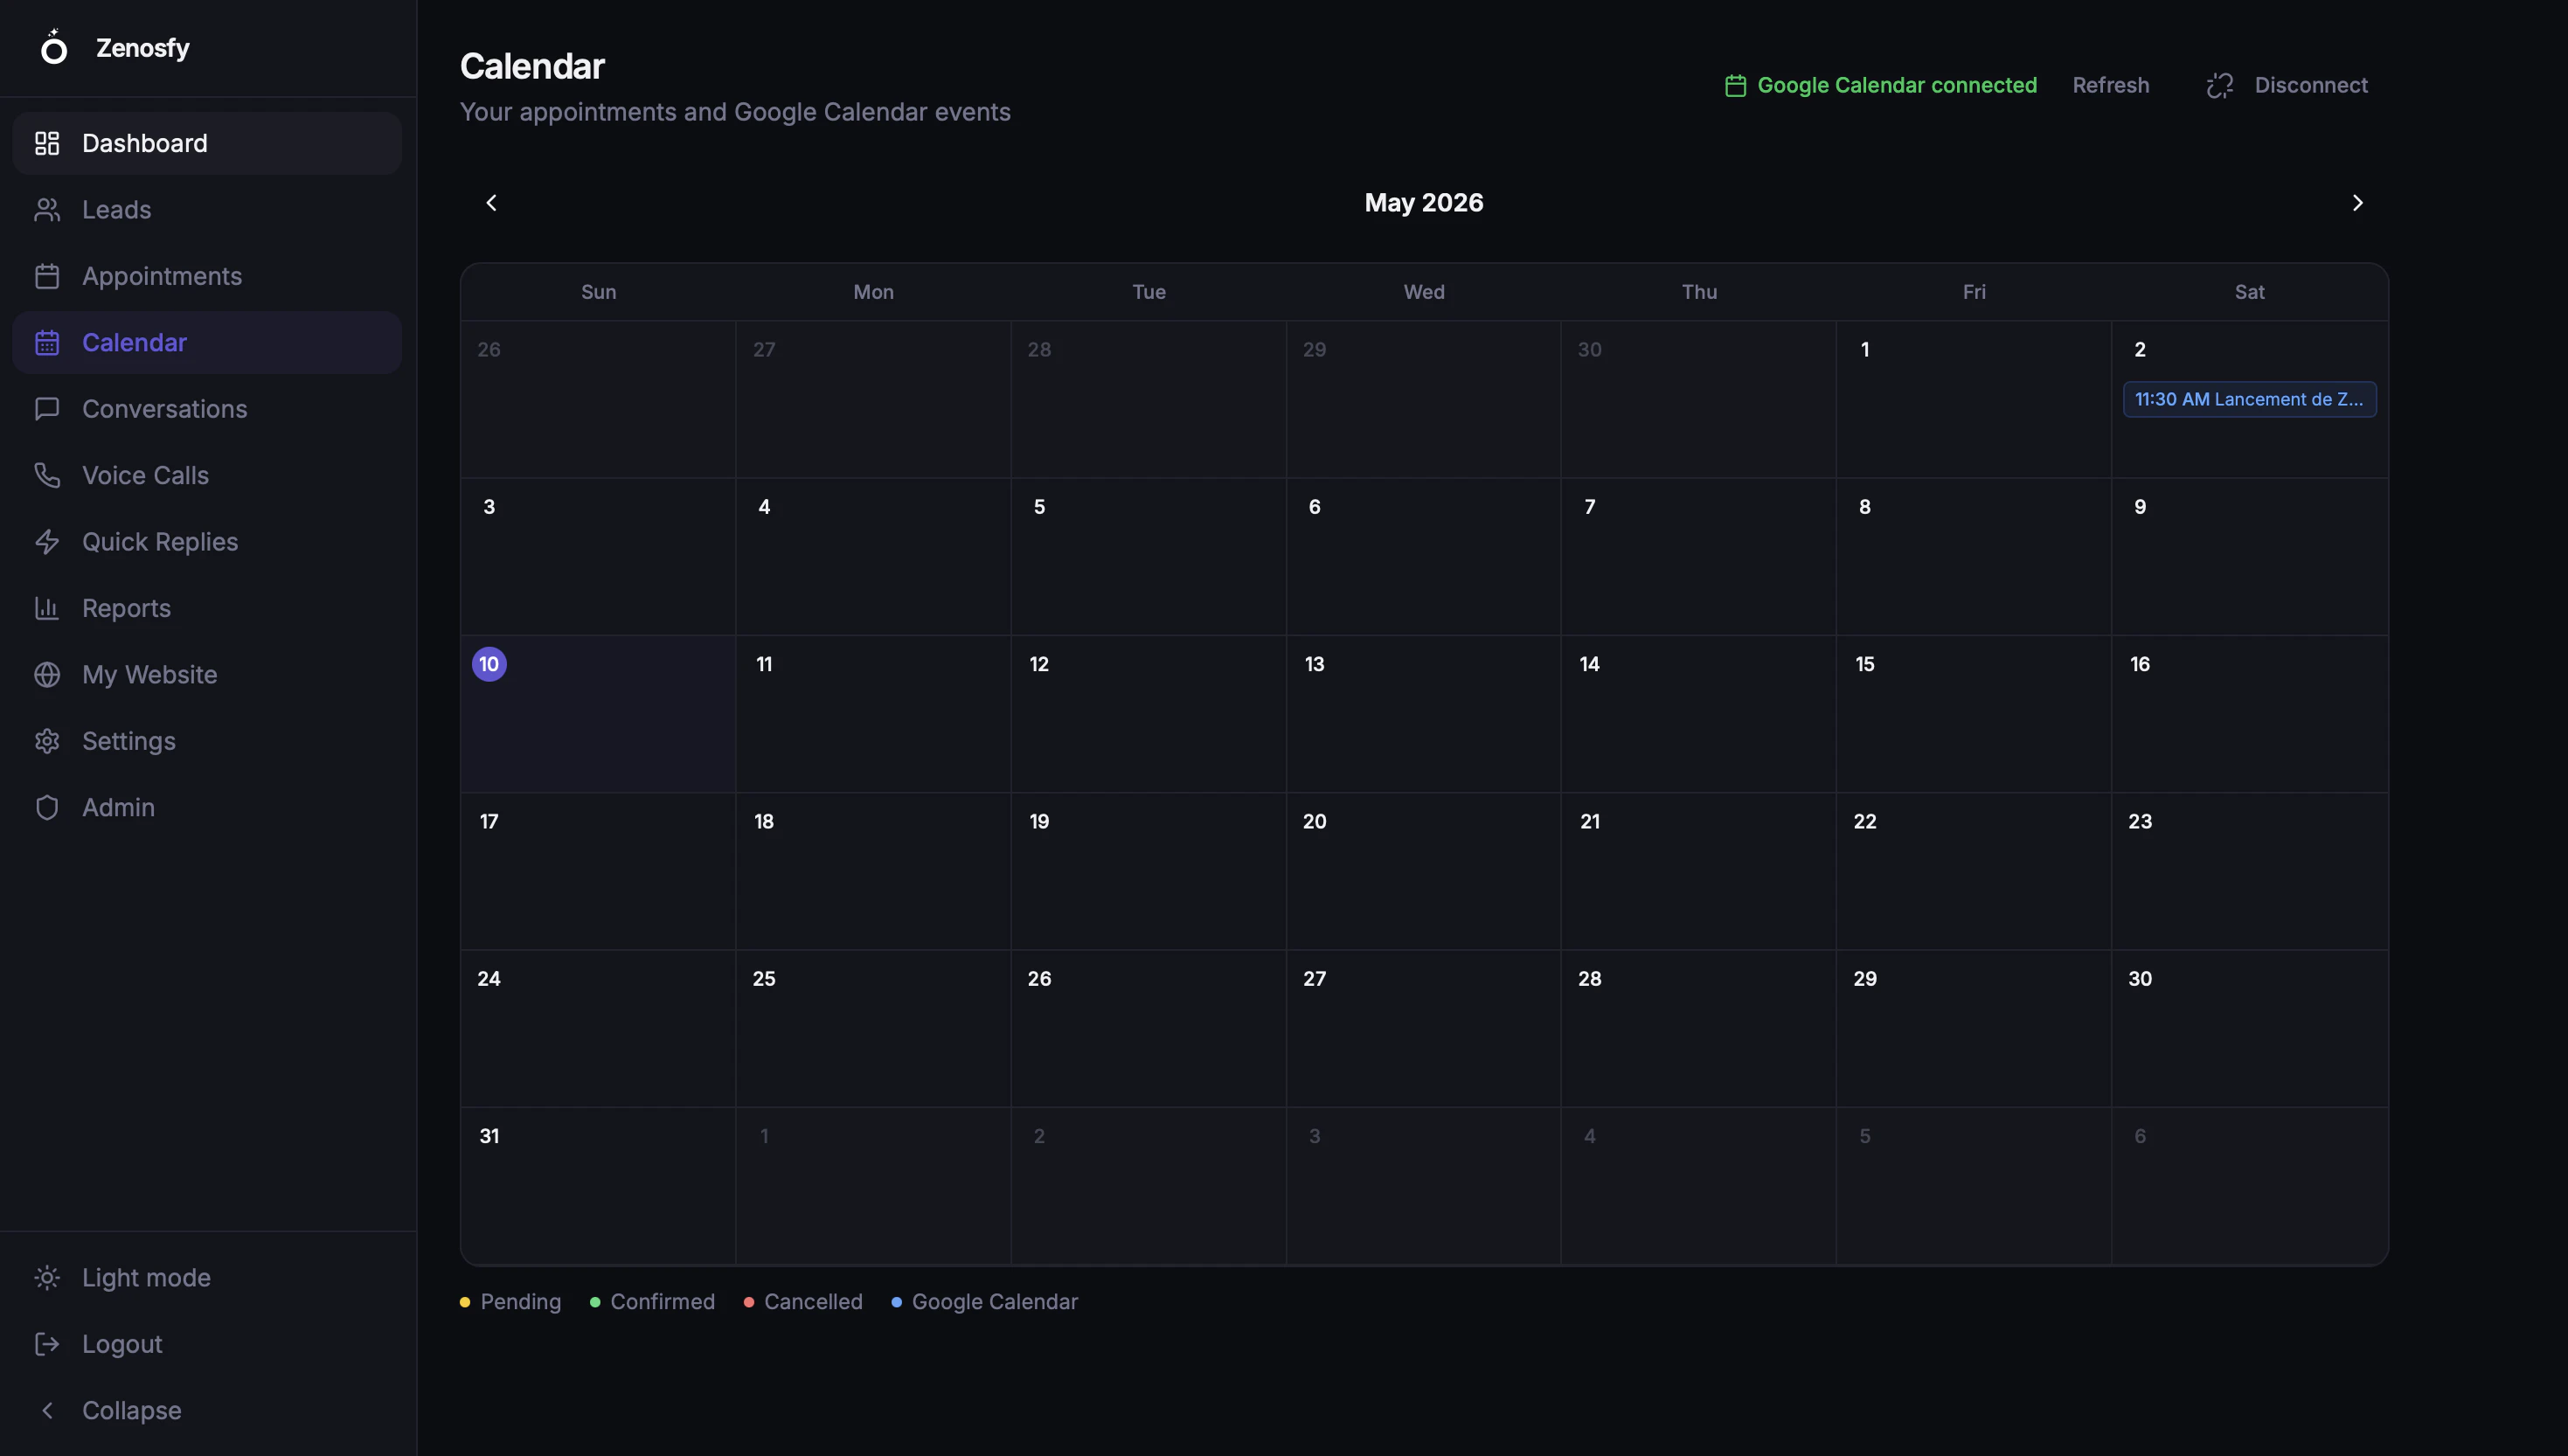Click the Zenosfy logo icon
This screenshot has width=2568, height=1456.
point(54,47)
